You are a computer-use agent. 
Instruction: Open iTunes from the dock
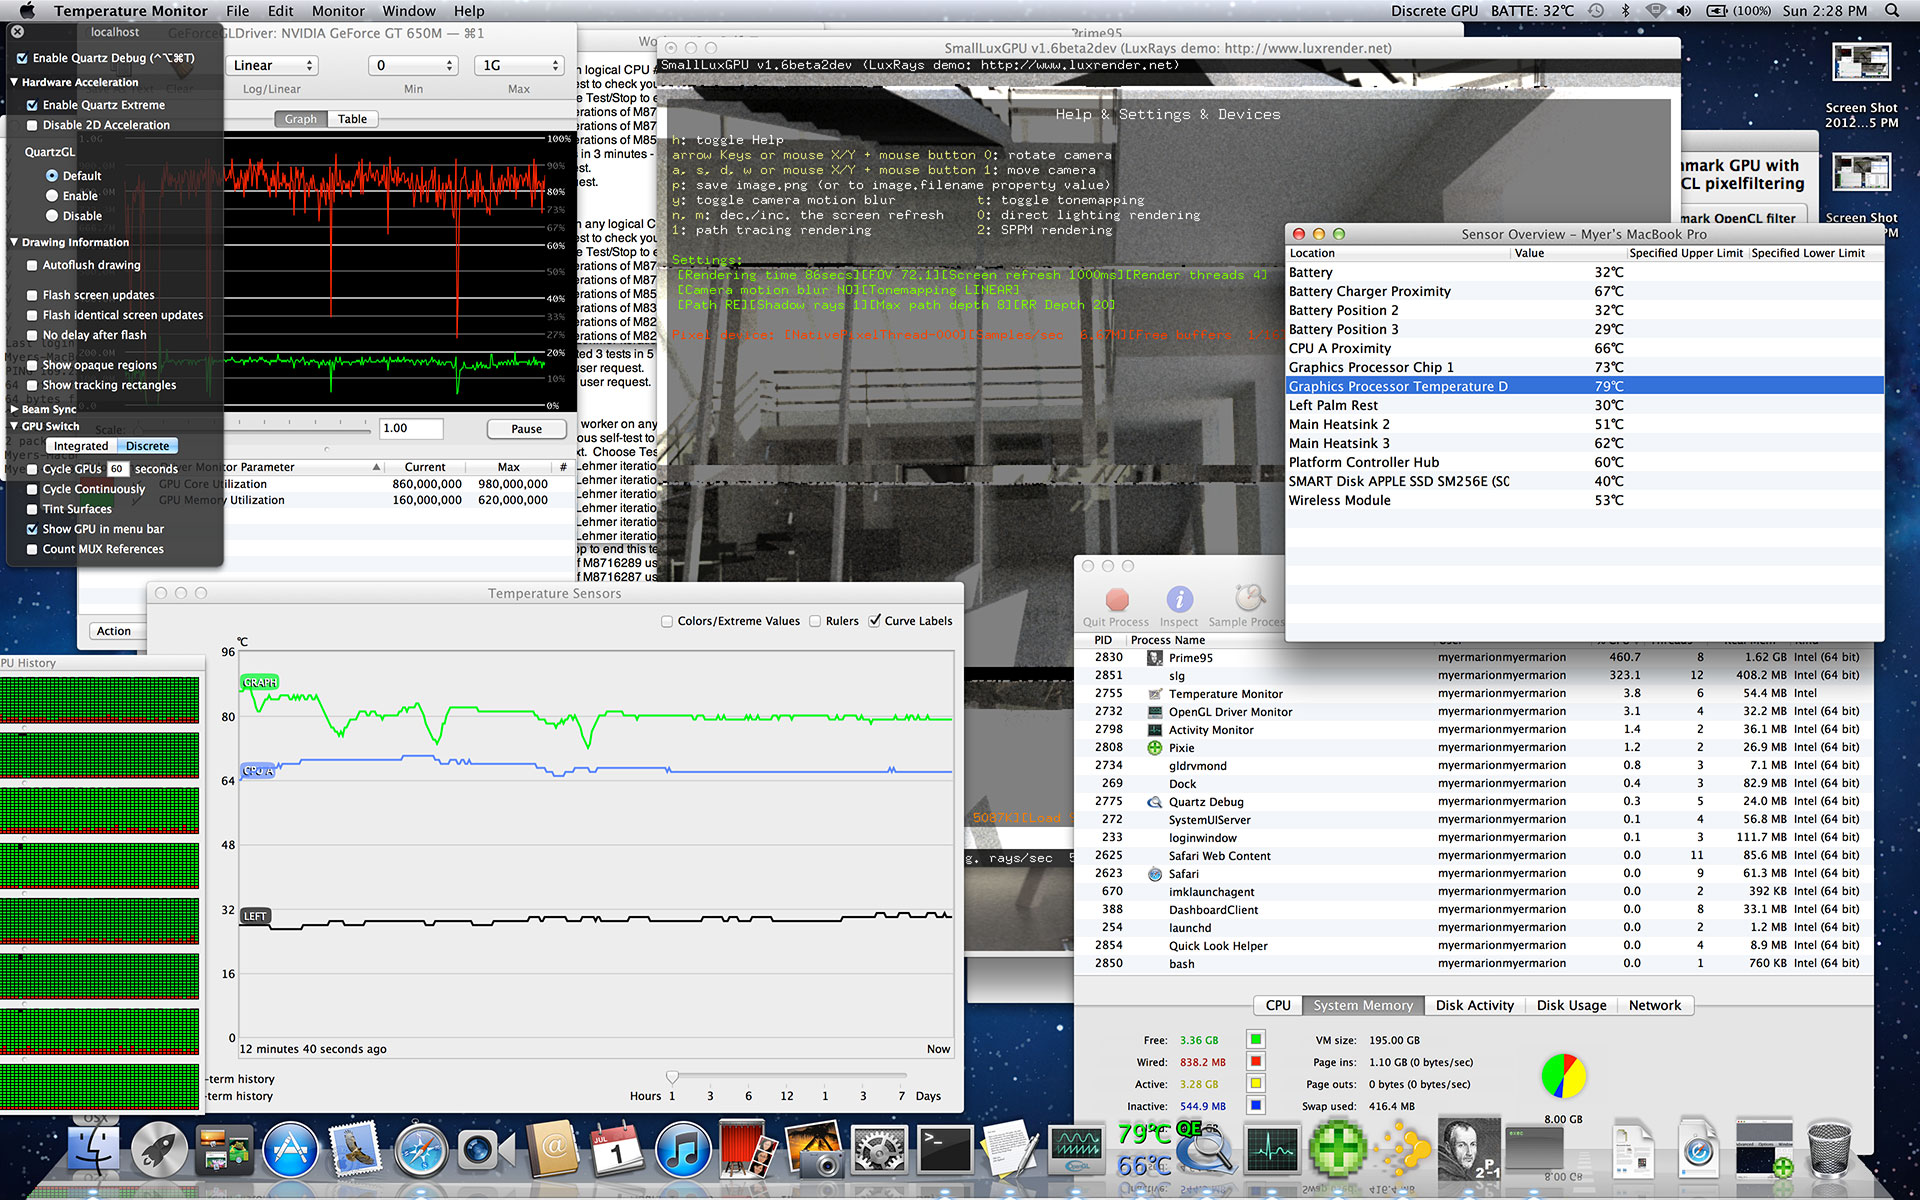click(x=683, y=1151)
